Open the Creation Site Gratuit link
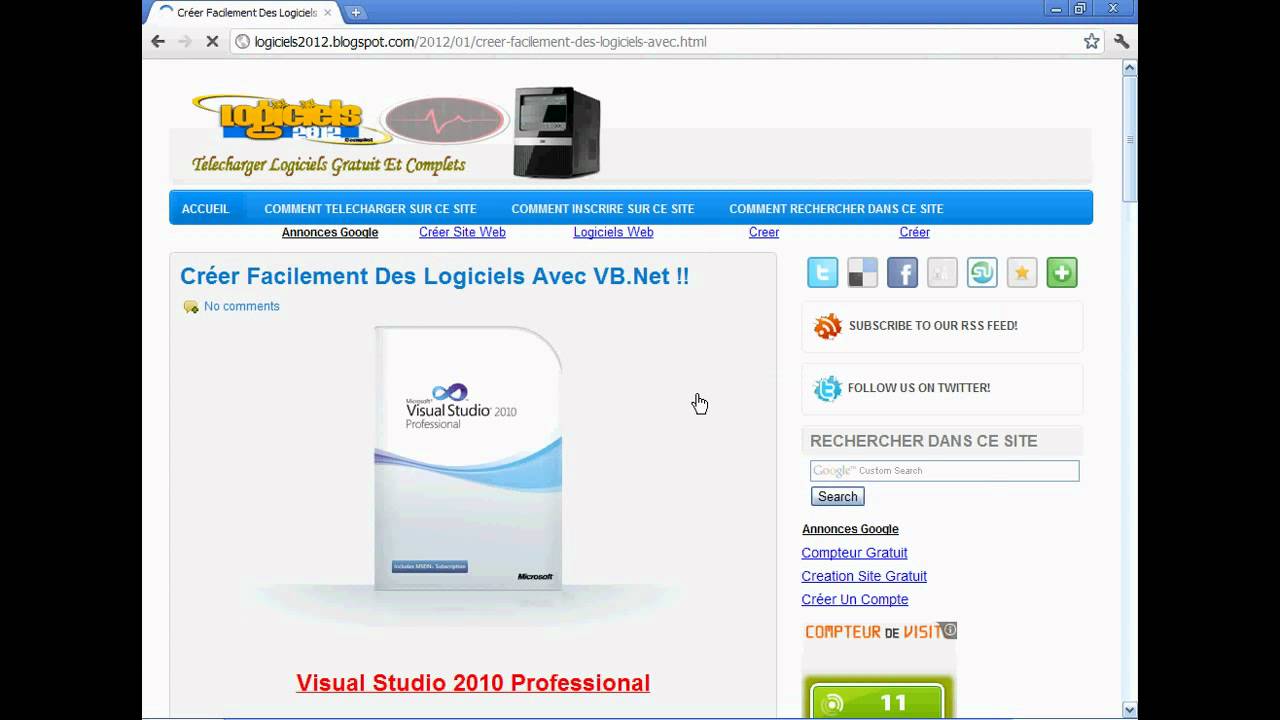 point(864,576)
